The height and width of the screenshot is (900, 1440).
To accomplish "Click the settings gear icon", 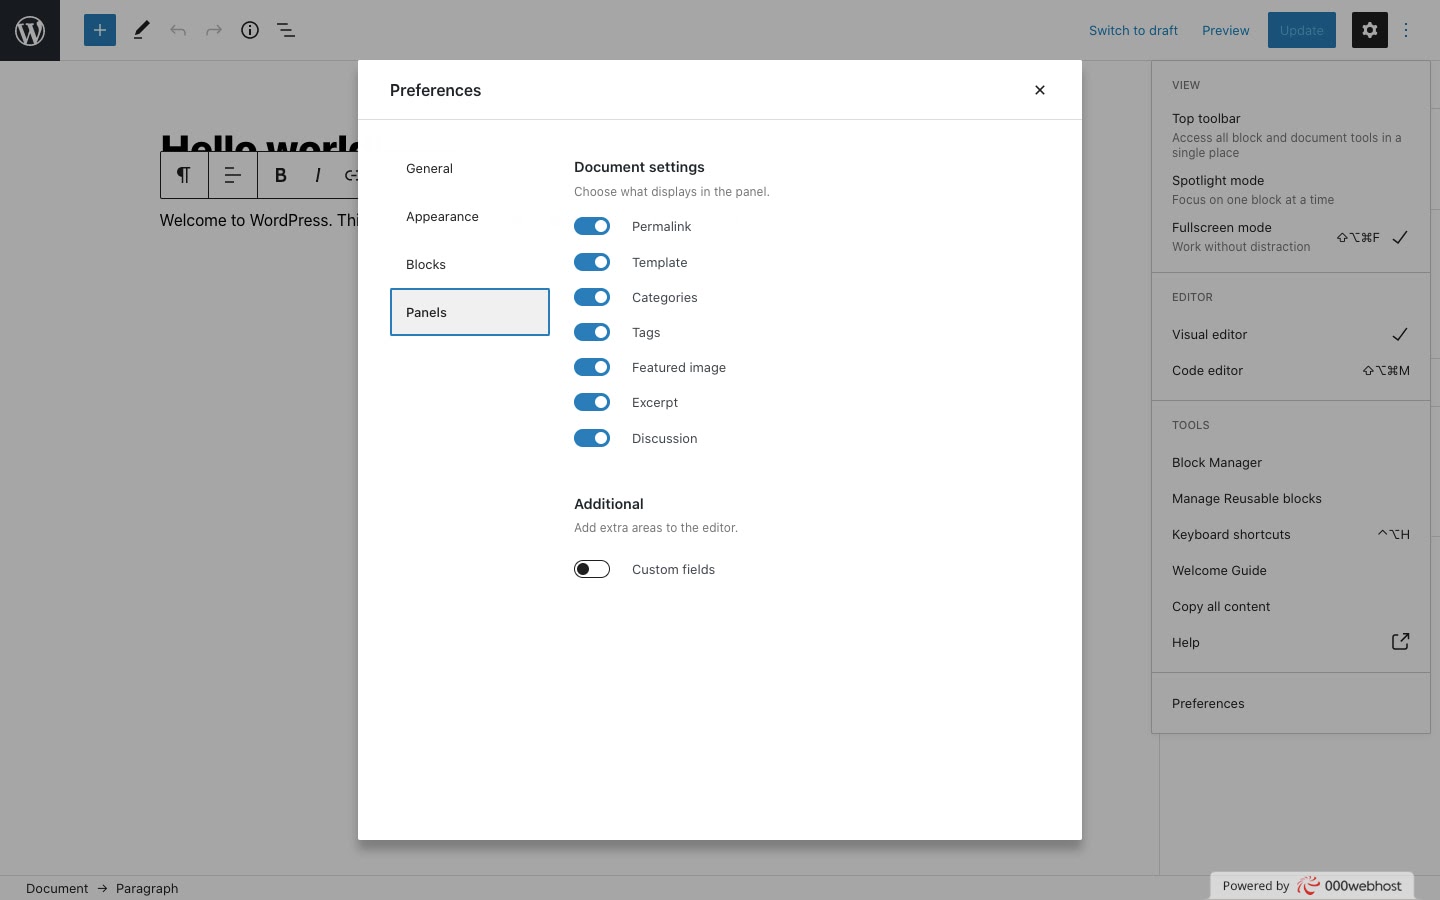I will (x=1369, y=30).
